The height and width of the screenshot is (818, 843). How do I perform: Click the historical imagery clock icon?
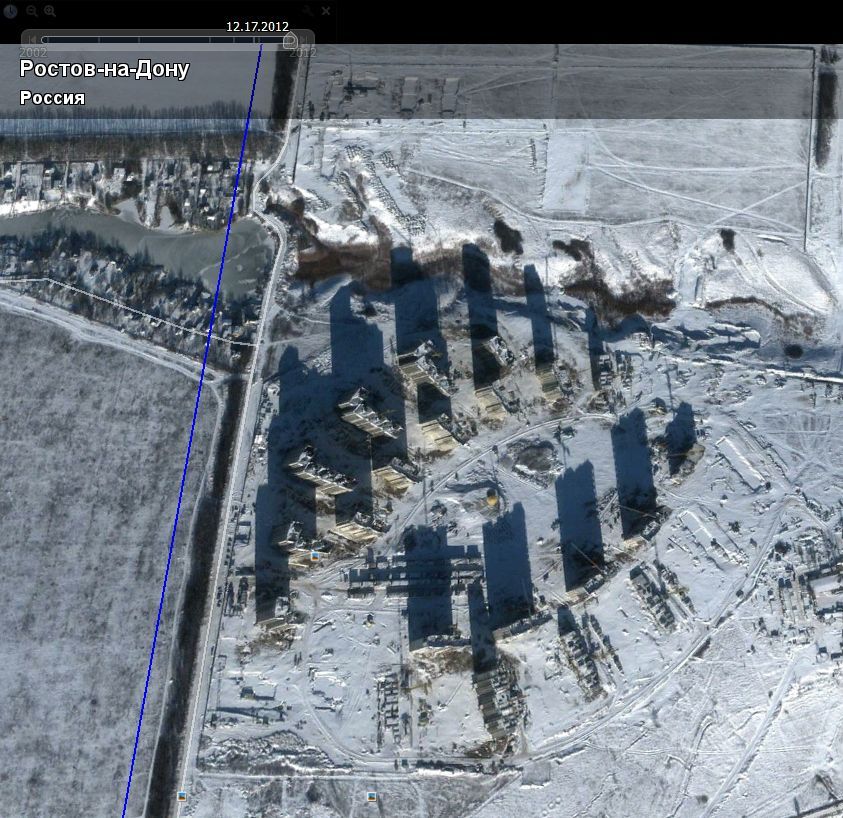coord(10,11)
